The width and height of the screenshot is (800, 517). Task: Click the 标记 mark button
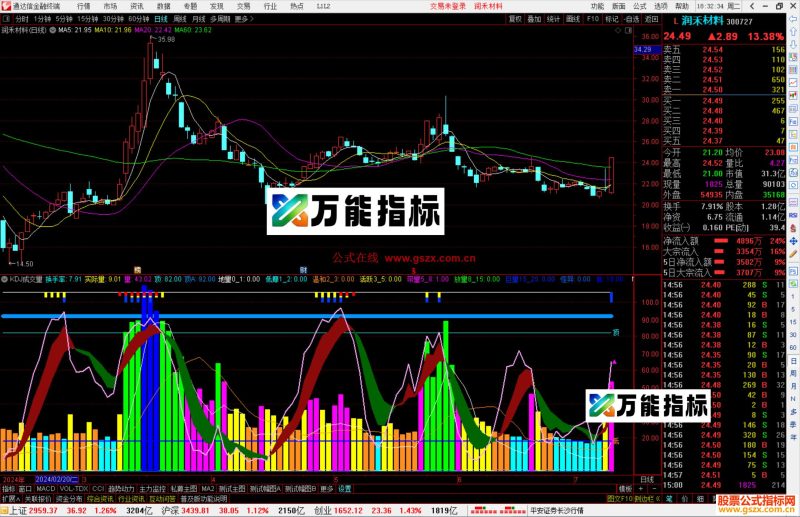[x=612, y=19]
